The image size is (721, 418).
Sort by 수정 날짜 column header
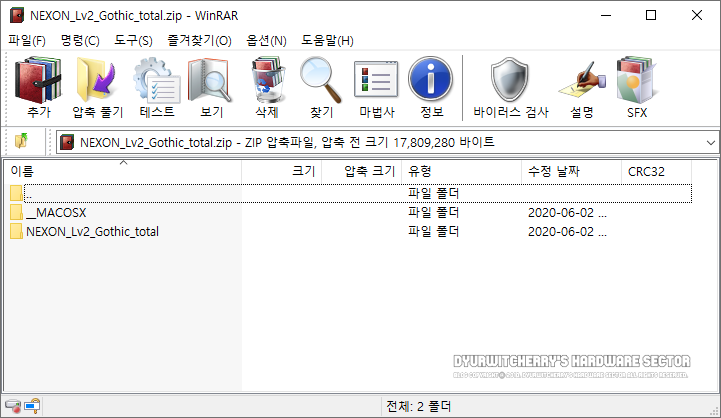point(572,172)
